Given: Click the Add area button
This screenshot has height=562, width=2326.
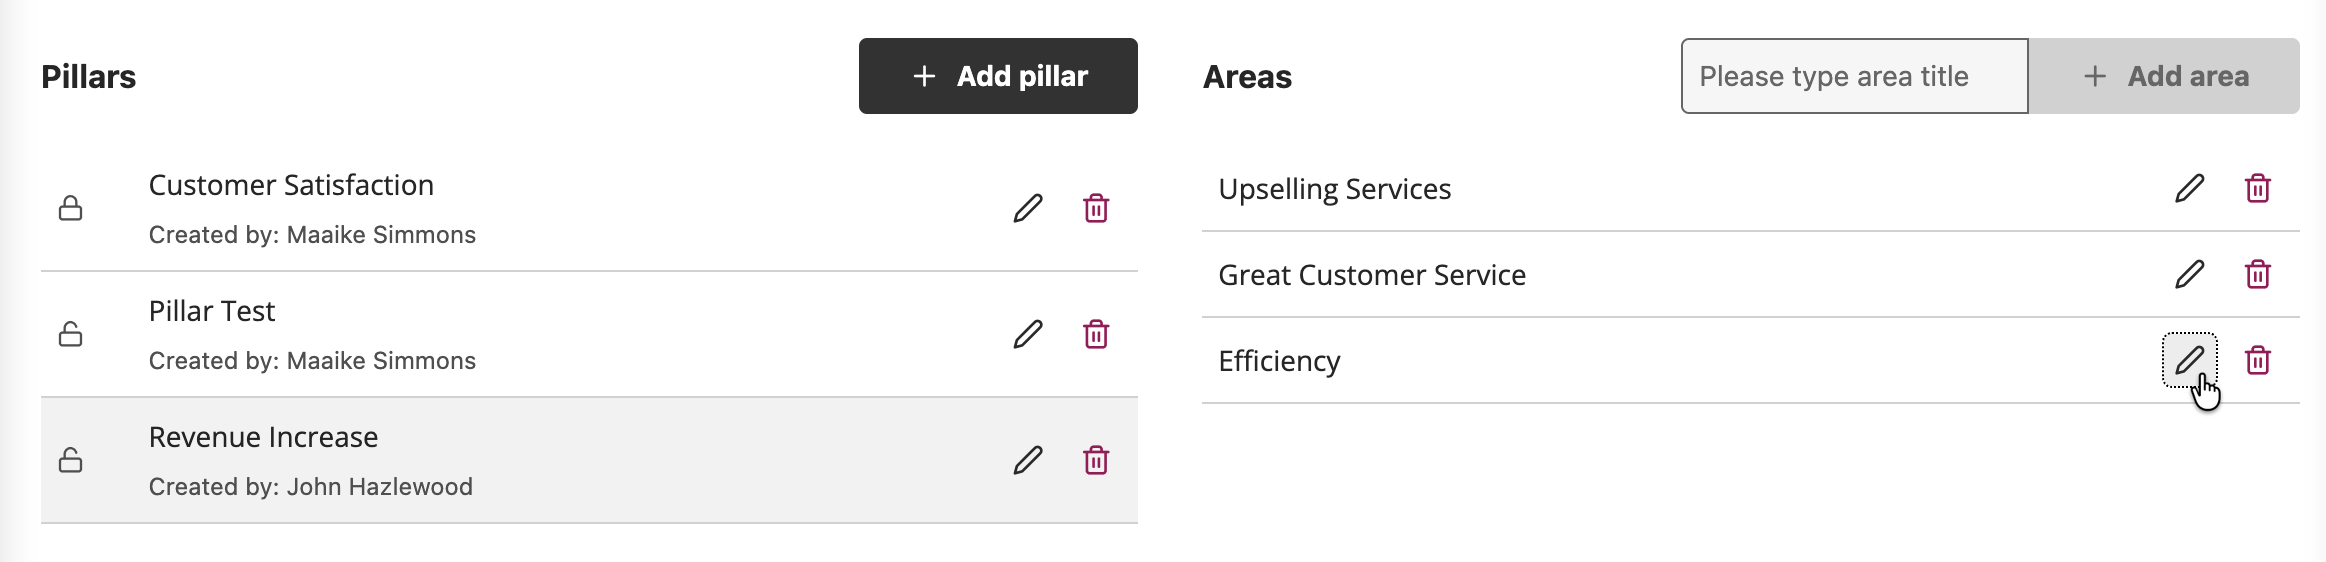Looking at the screenshot, I should click(x=2164, y=76).
